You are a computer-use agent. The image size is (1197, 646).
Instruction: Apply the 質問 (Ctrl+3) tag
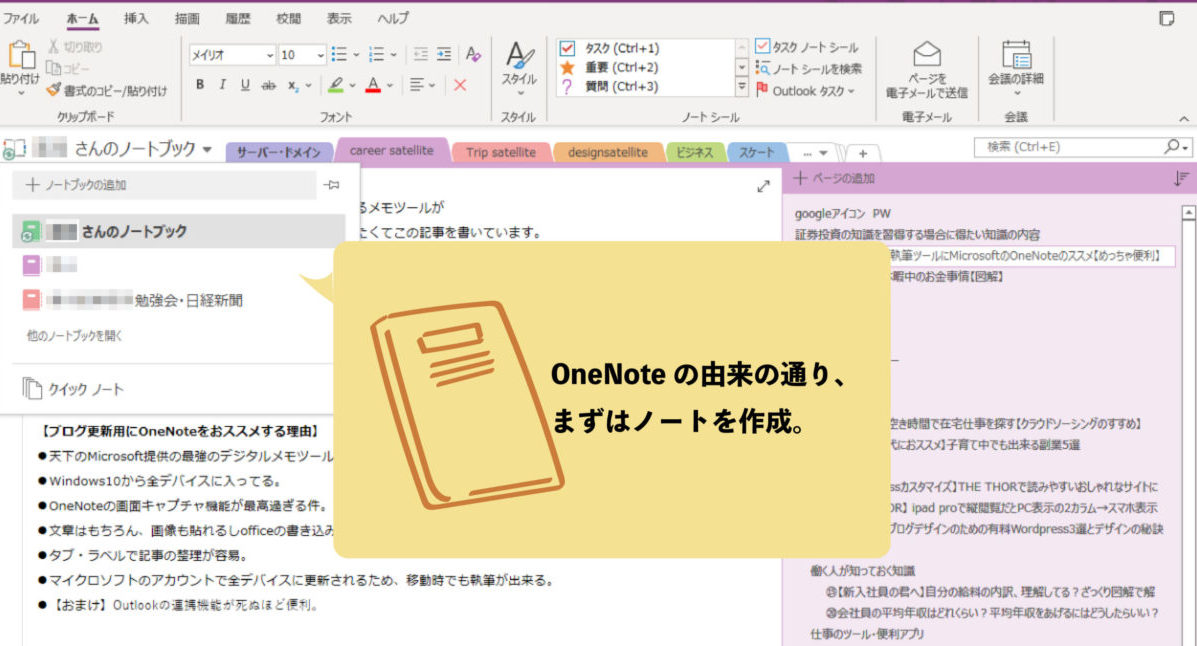(620, 86)
